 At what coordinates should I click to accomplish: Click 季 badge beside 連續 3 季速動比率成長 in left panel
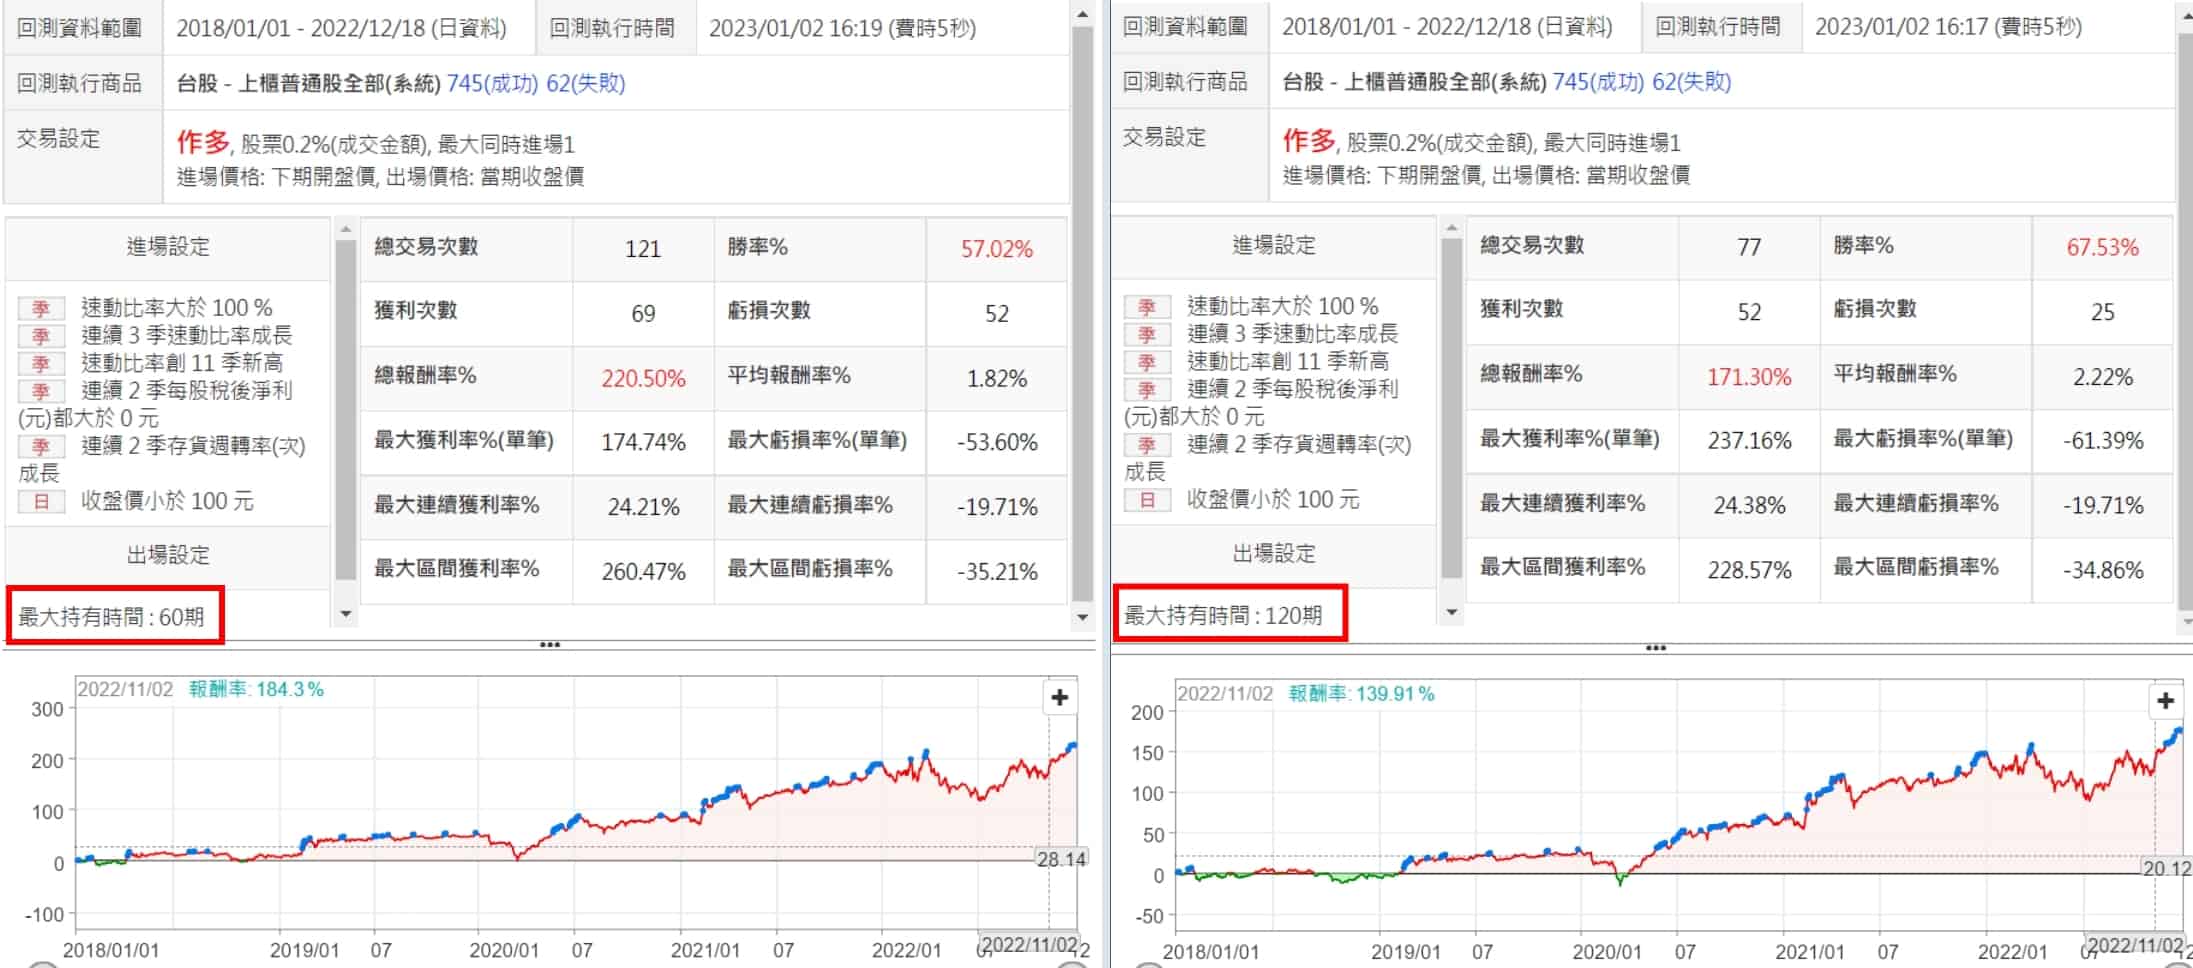[41, 336]
